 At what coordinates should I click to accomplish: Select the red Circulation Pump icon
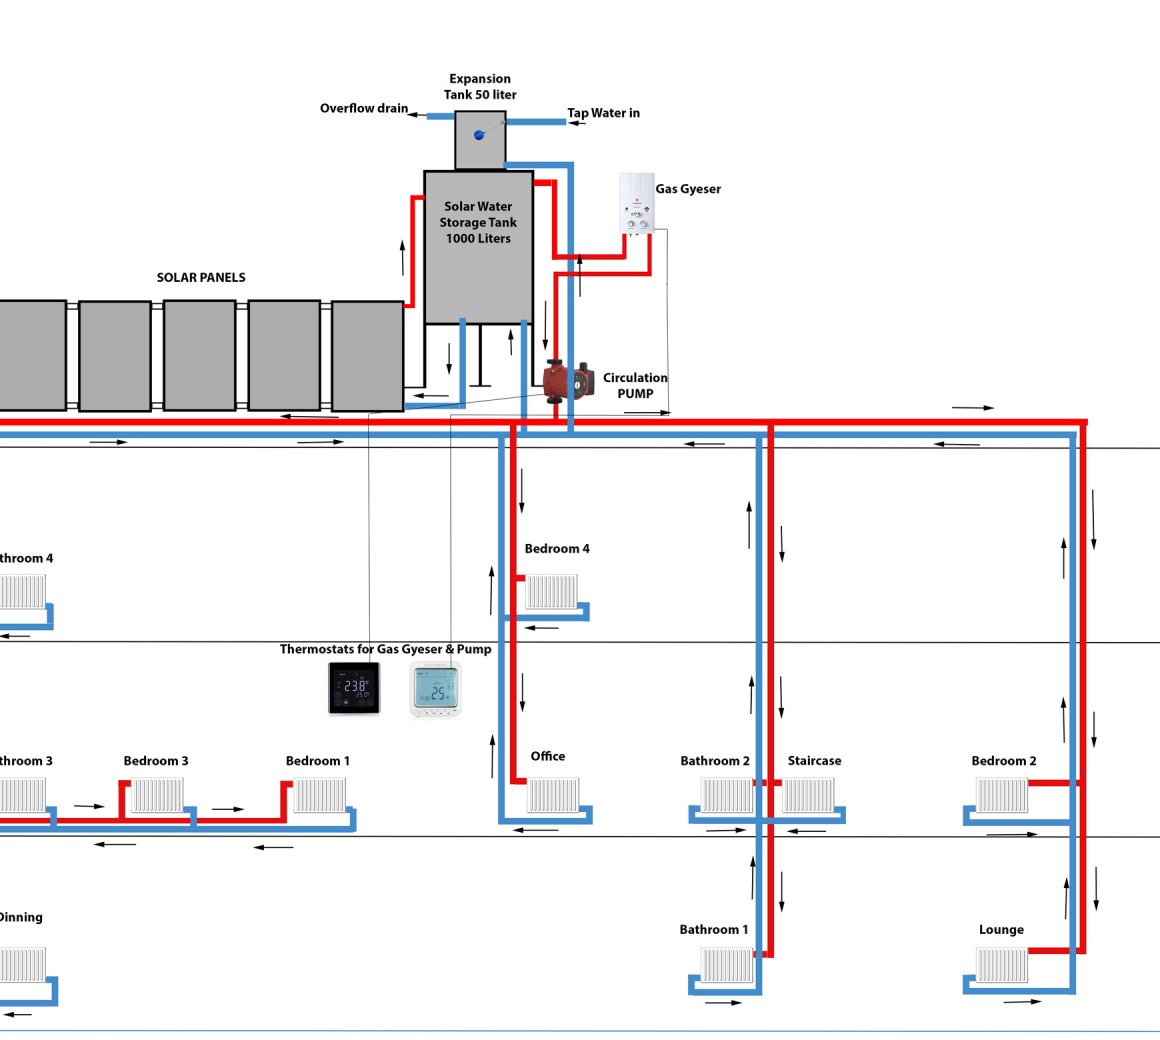568,381
